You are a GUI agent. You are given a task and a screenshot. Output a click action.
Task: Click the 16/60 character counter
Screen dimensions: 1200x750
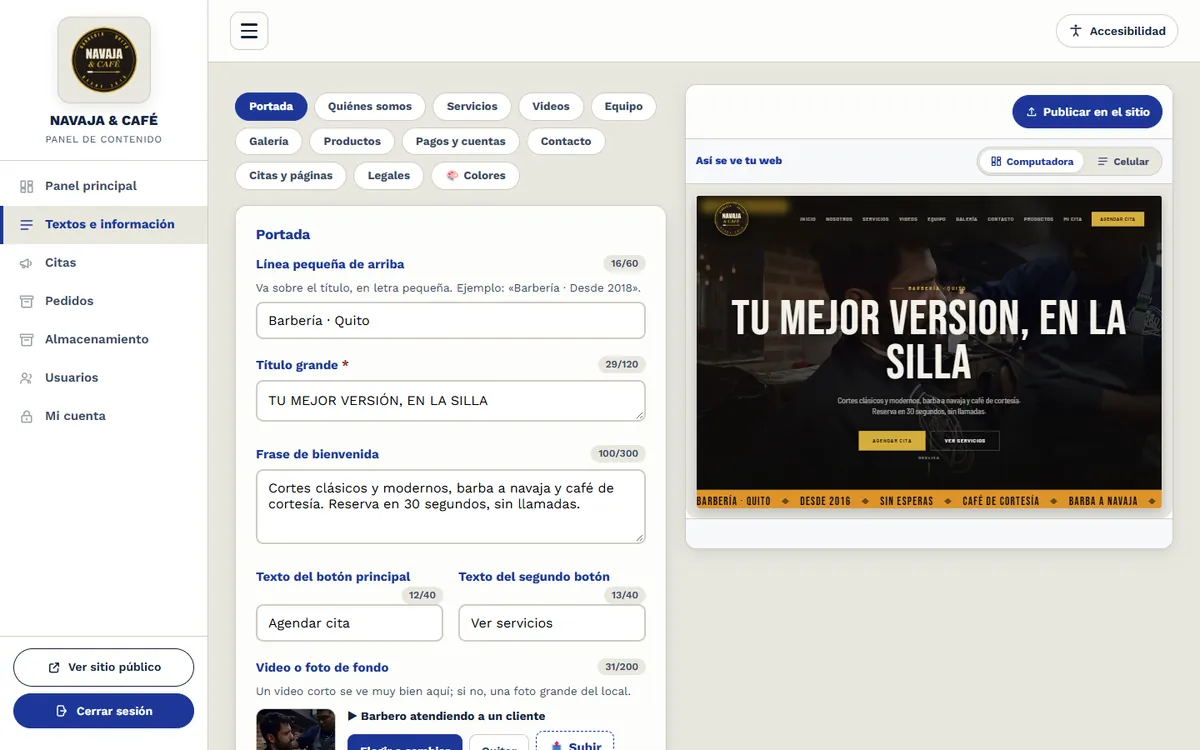pos(624,264)
